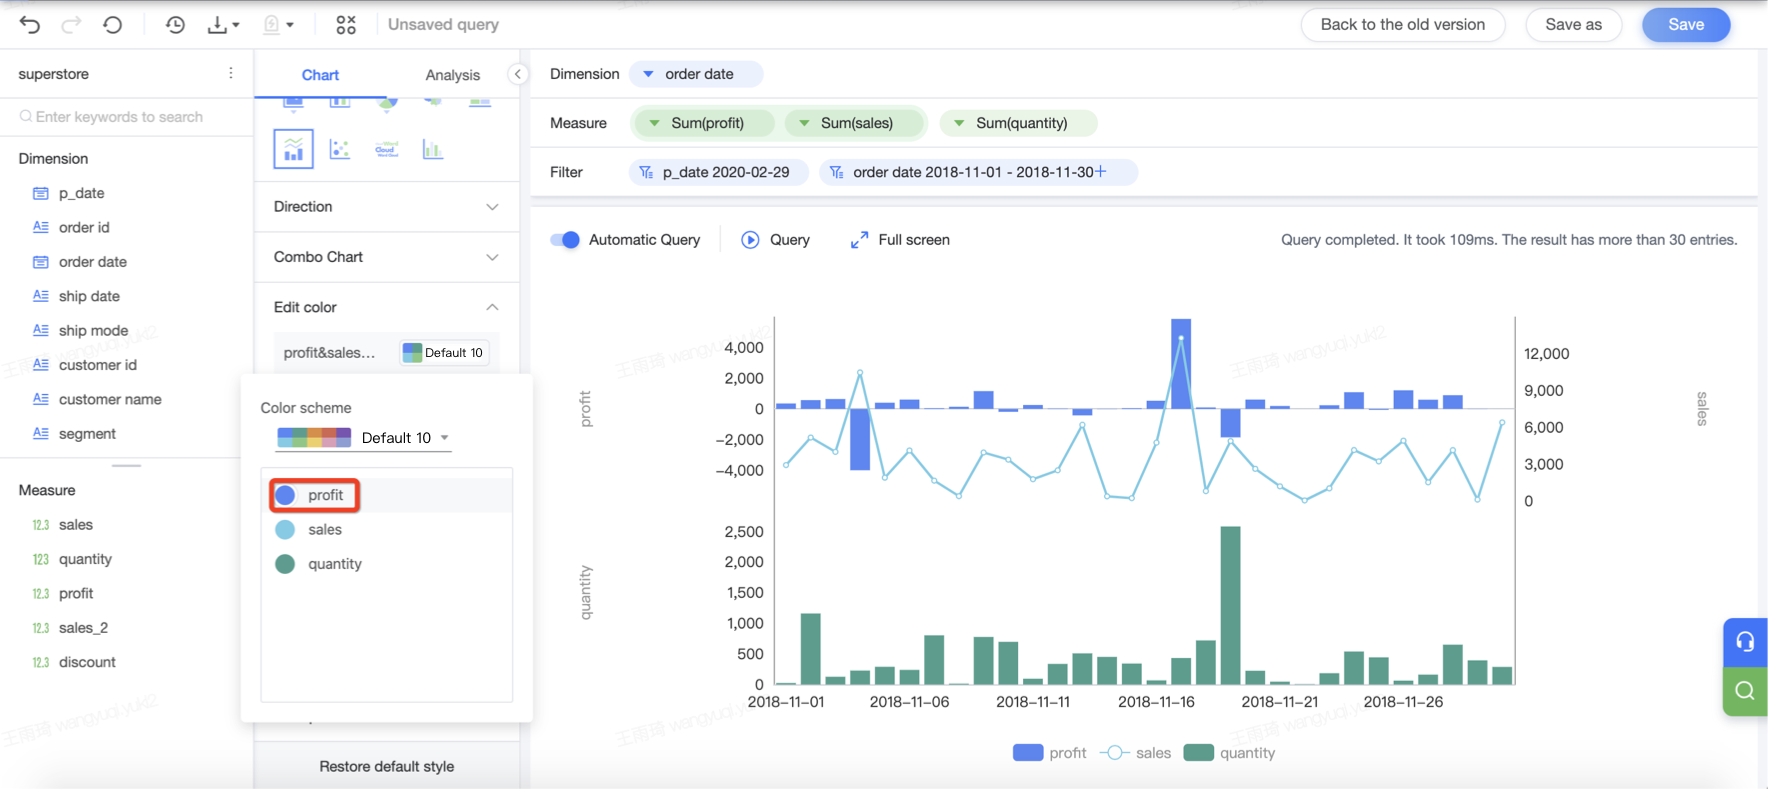This screenshot has height=790, width=1768.
Task: Open green search floating button
Action: click(1745, 691)
